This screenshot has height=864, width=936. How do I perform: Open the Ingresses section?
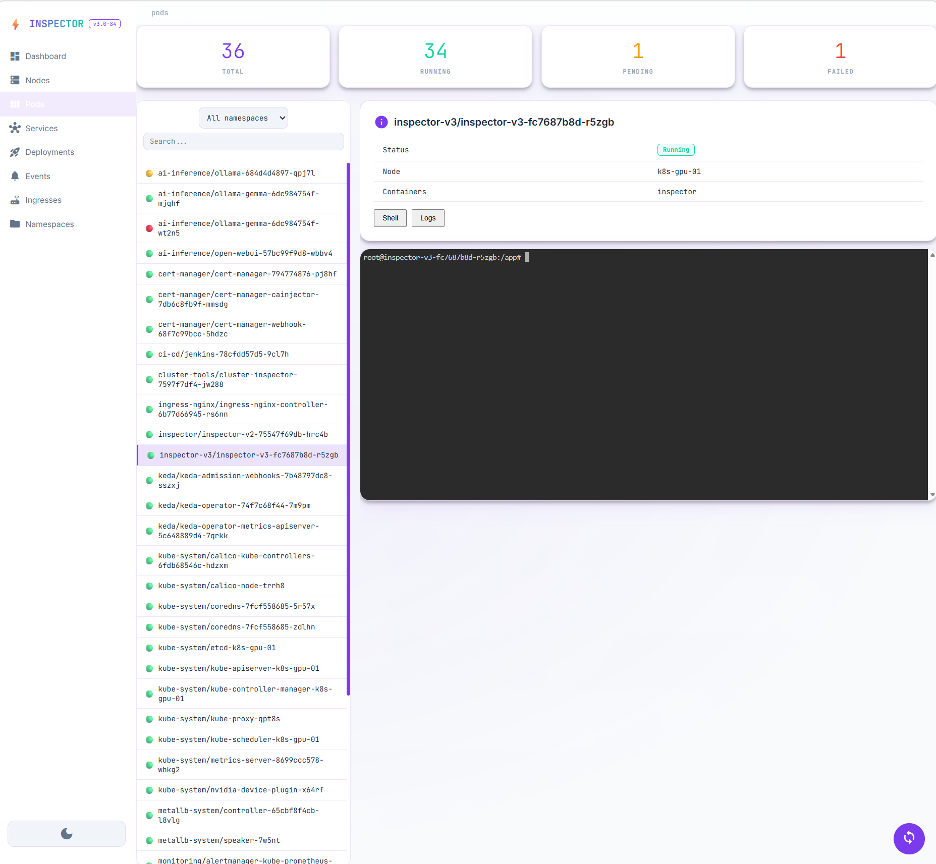tap(68, 200)
